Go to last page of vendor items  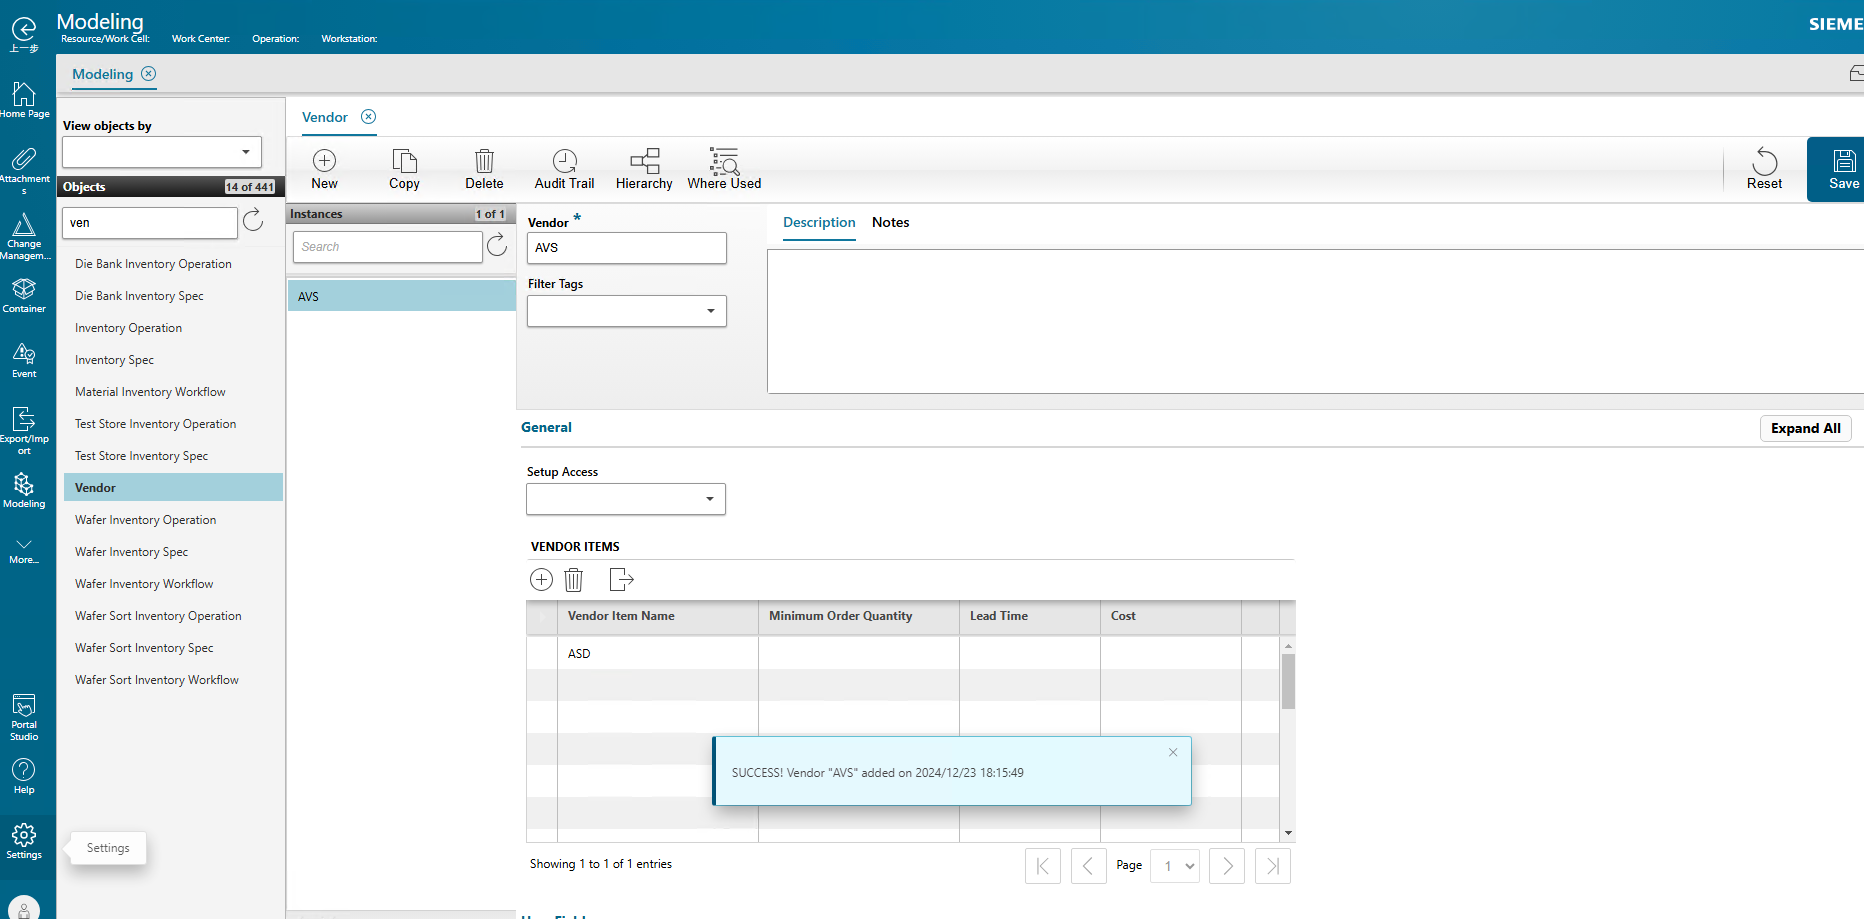click(1273, 866)
